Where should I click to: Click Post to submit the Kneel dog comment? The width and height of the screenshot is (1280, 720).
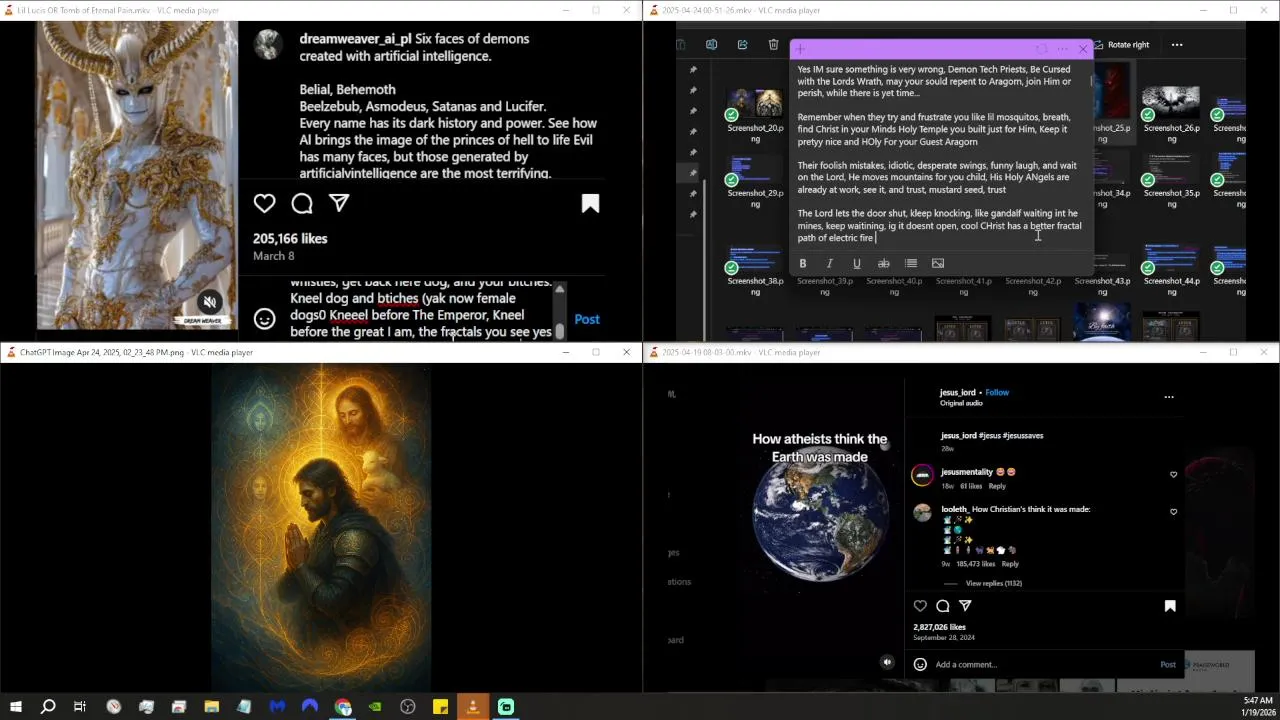pos(587,319)
